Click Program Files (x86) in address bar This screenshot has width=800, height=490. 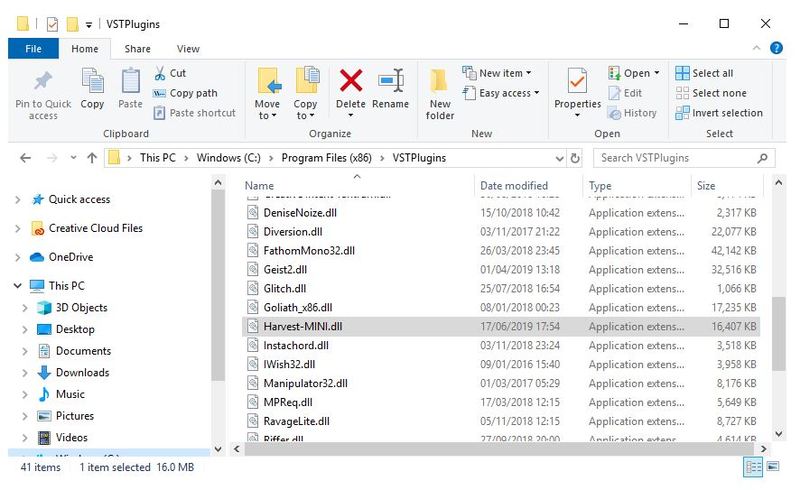pos(327,158)
